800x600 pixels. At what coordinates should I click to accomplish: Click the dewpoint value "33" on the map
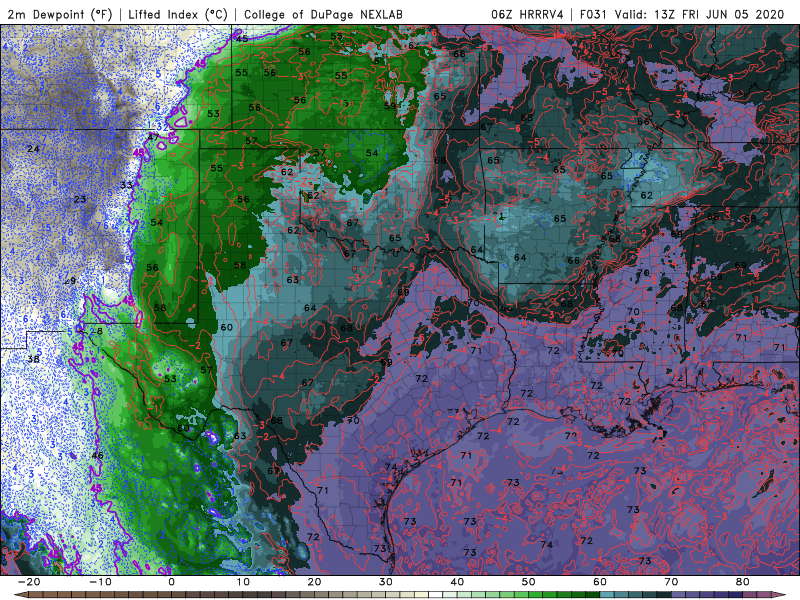pos(127,185)
